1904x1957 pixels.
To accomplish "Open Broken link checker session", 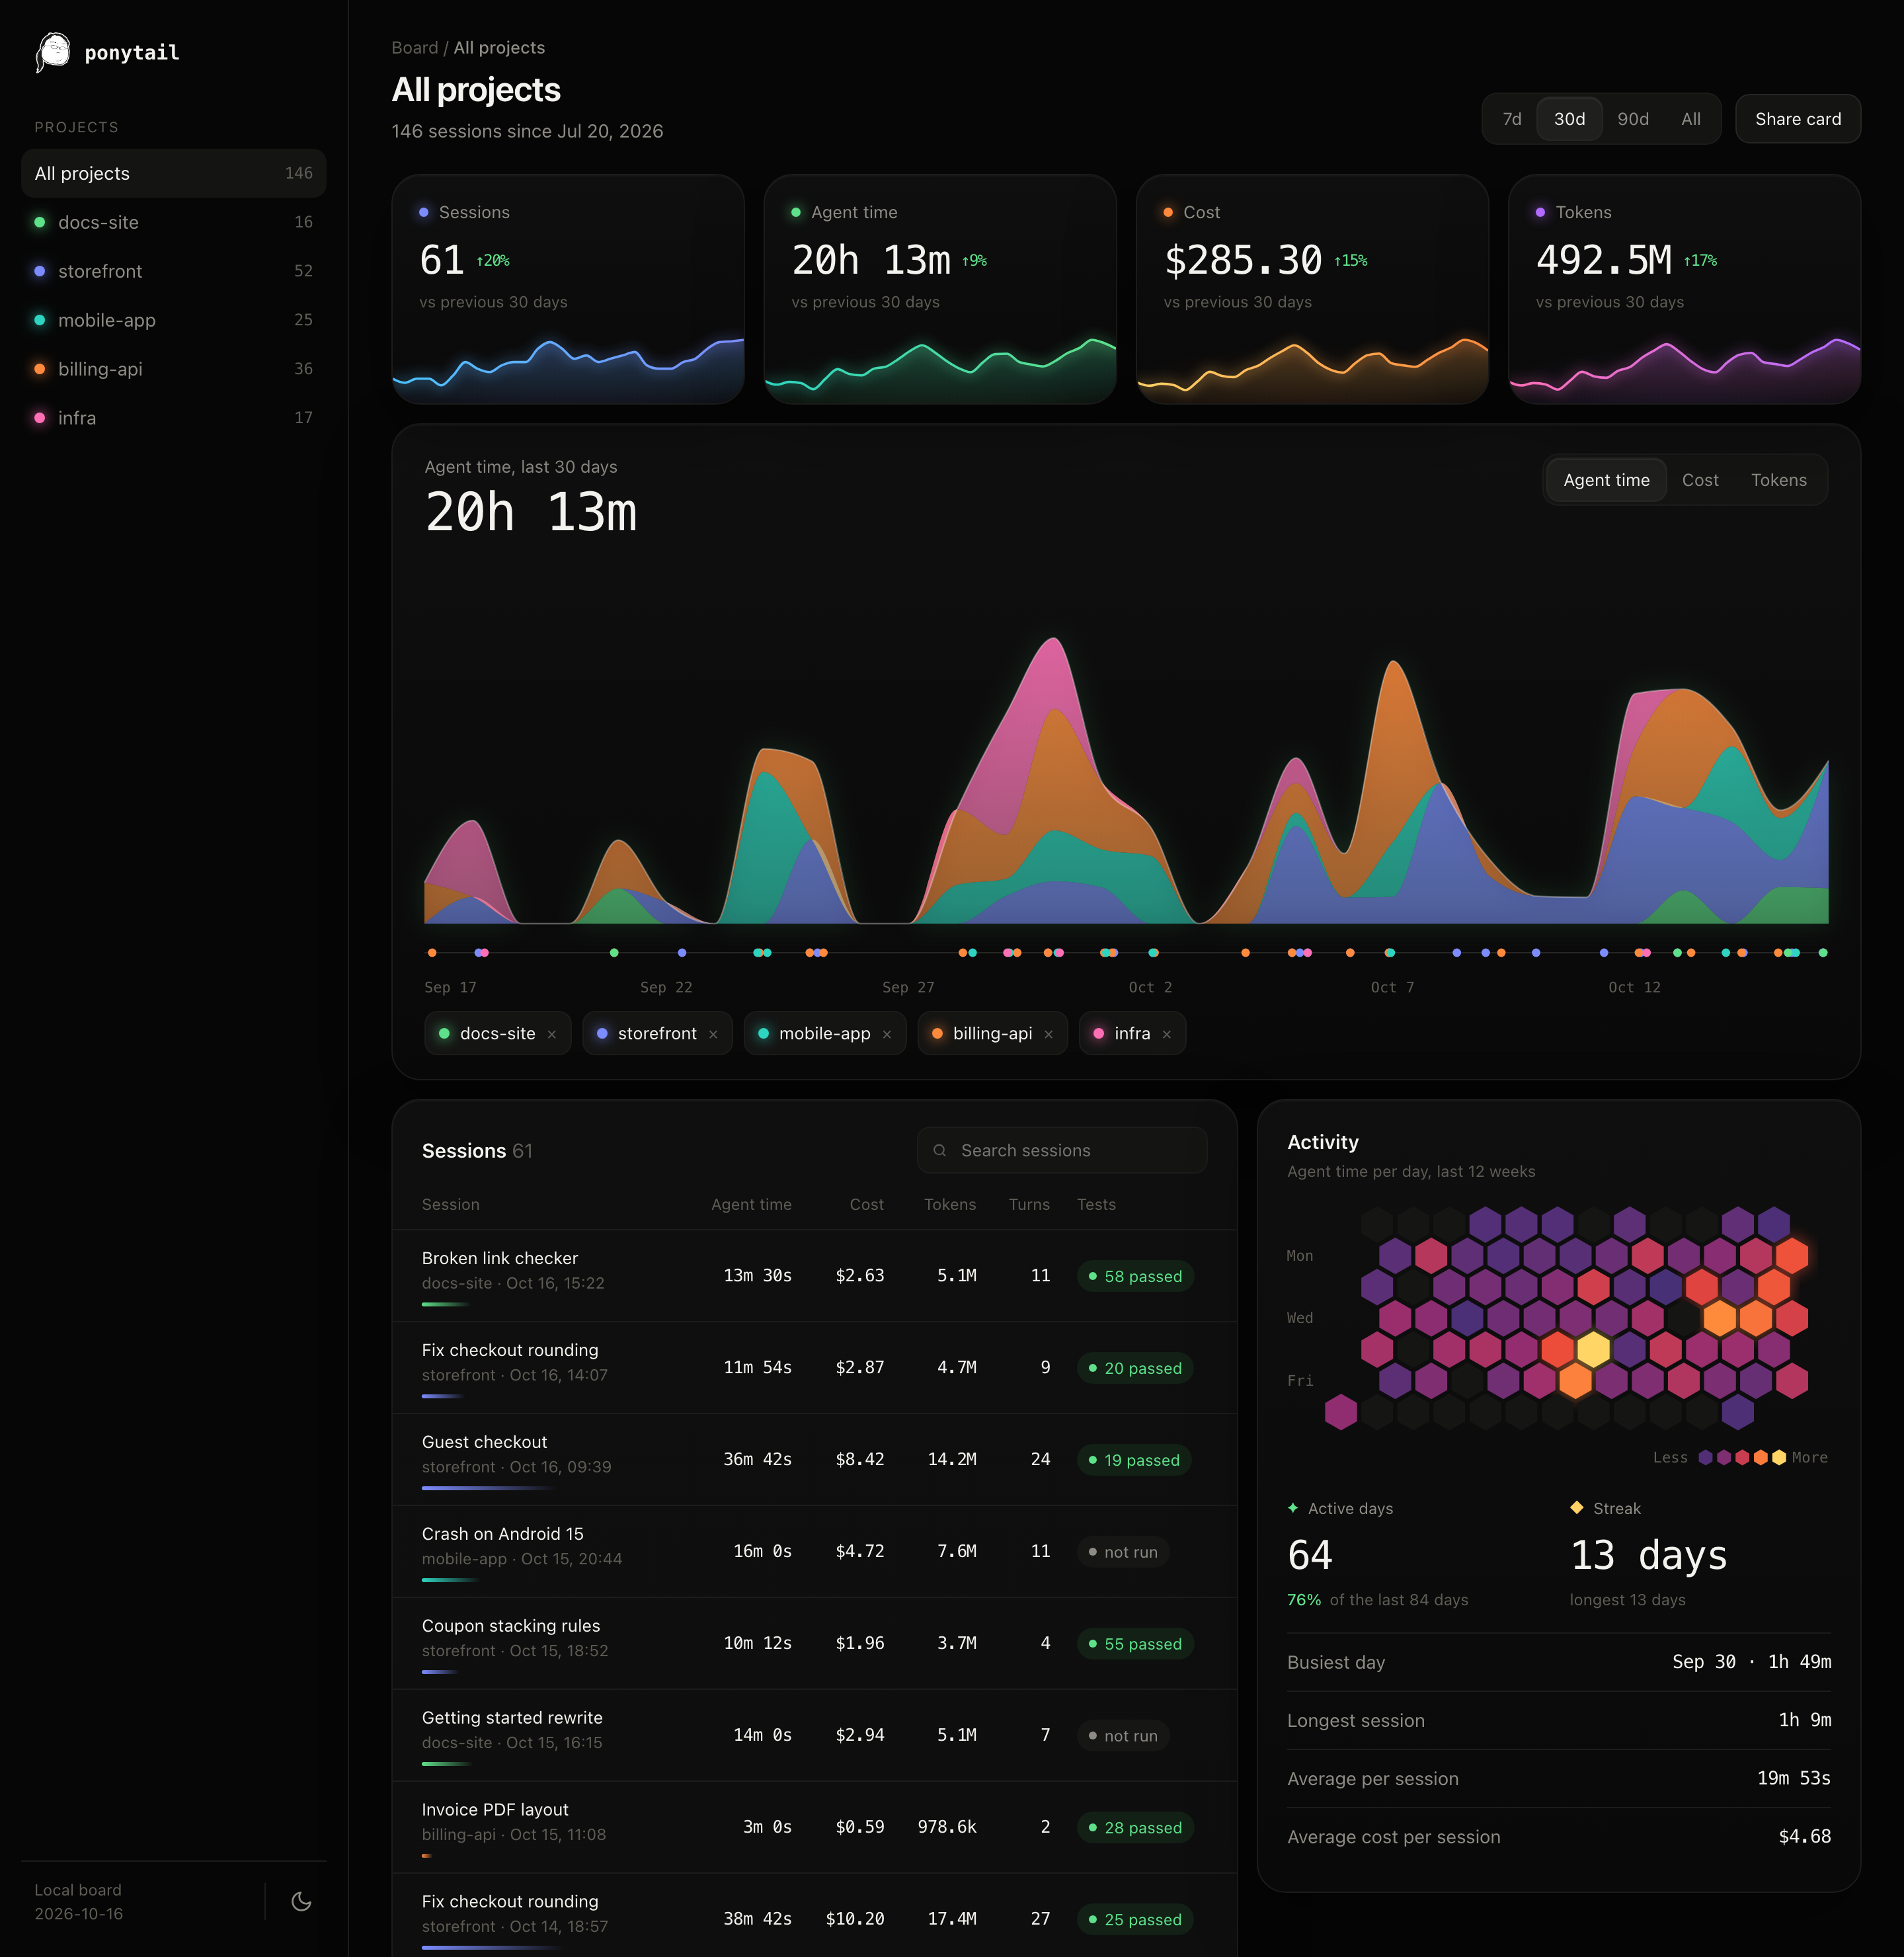I will click(814, 1276).
